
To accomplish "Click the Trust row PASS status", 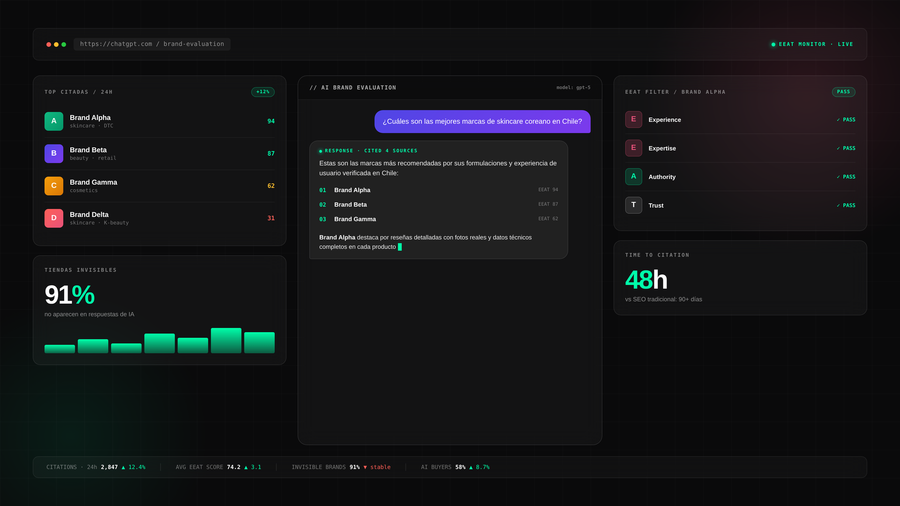I will click(x=845, y=205).
